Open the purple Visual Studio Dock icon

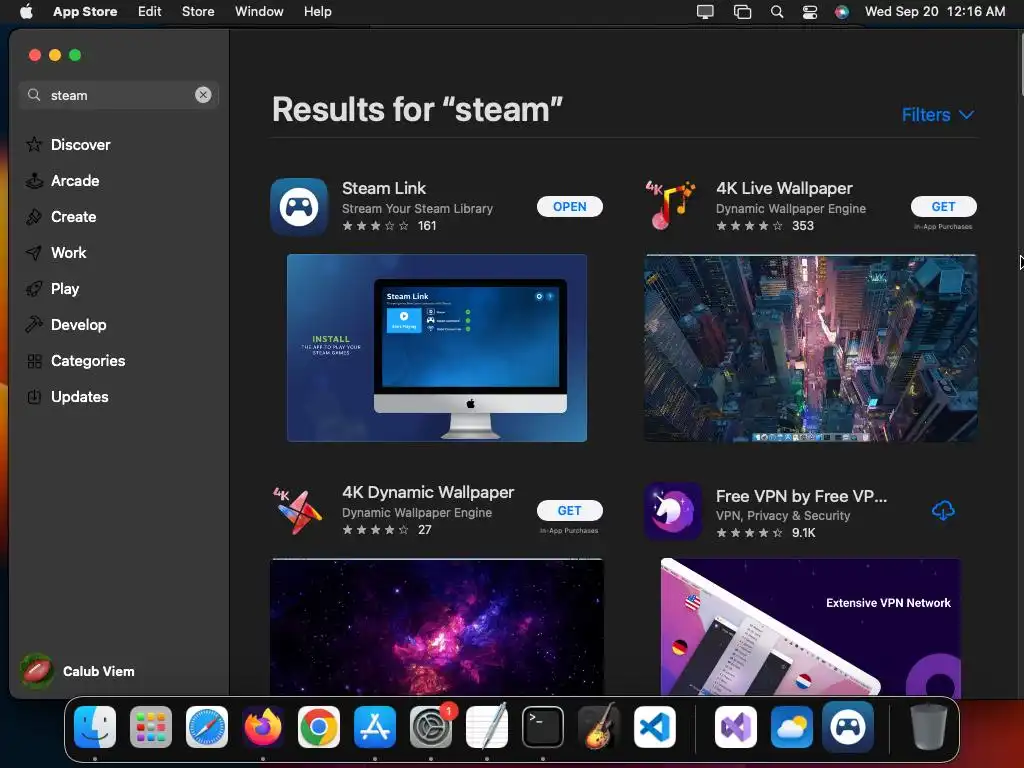736,727
